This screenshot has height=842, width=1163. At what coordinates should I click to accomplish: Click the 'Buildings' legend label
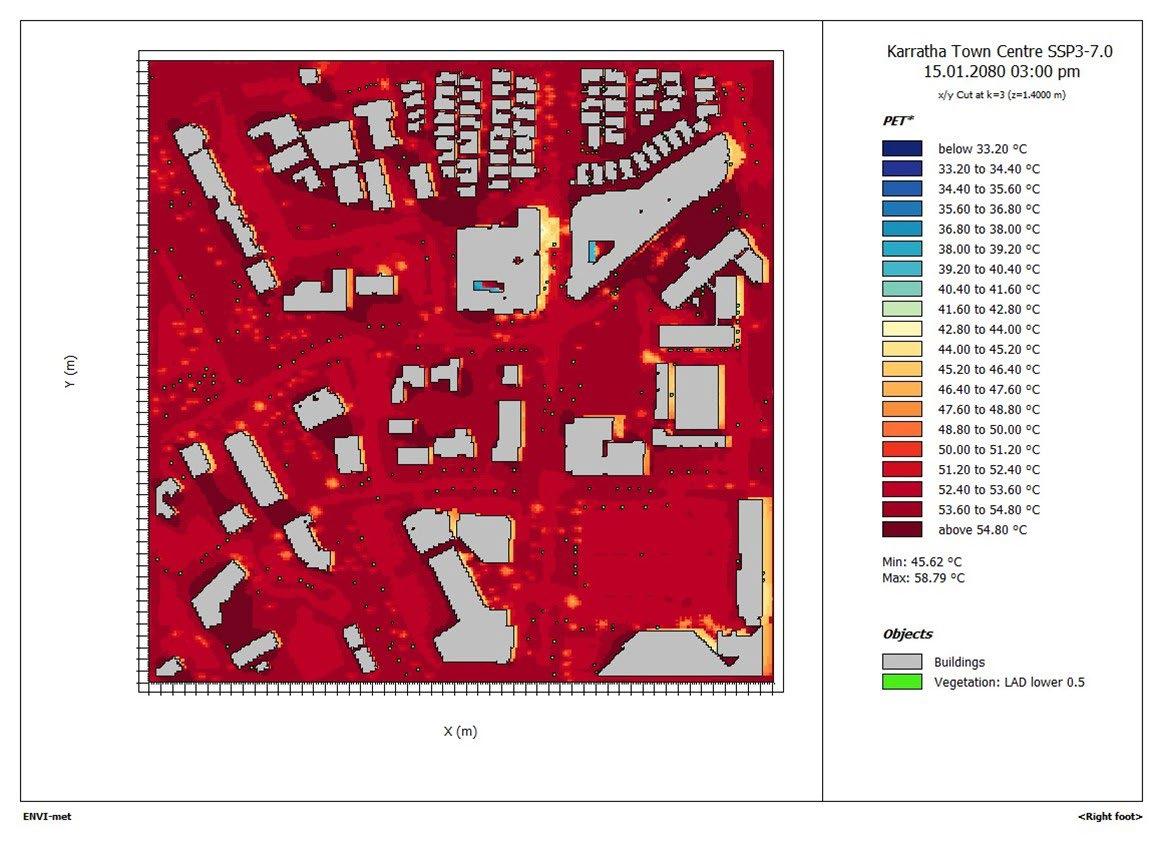tap(959, 662)
